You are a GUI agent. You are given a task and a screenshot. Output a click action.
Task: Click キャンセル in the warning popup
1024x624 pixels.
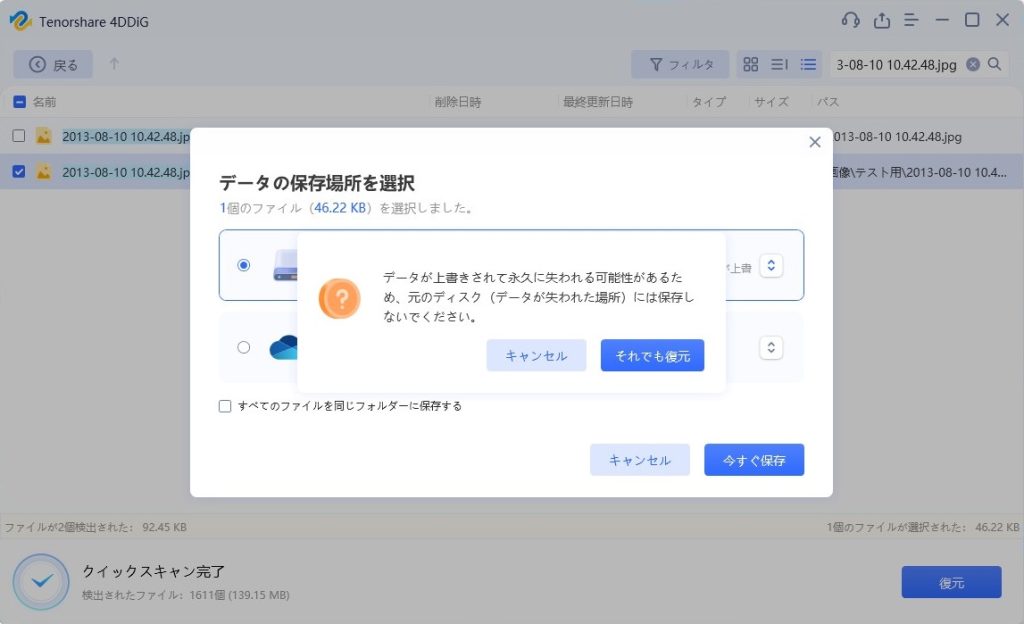pos(536,356)
